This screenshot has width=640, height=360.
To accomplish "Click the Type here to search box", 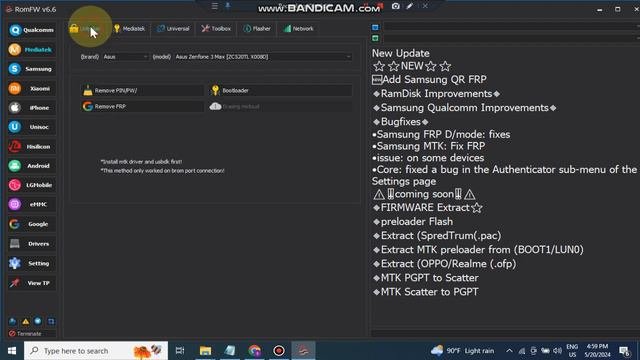I will tap(96, 351).
